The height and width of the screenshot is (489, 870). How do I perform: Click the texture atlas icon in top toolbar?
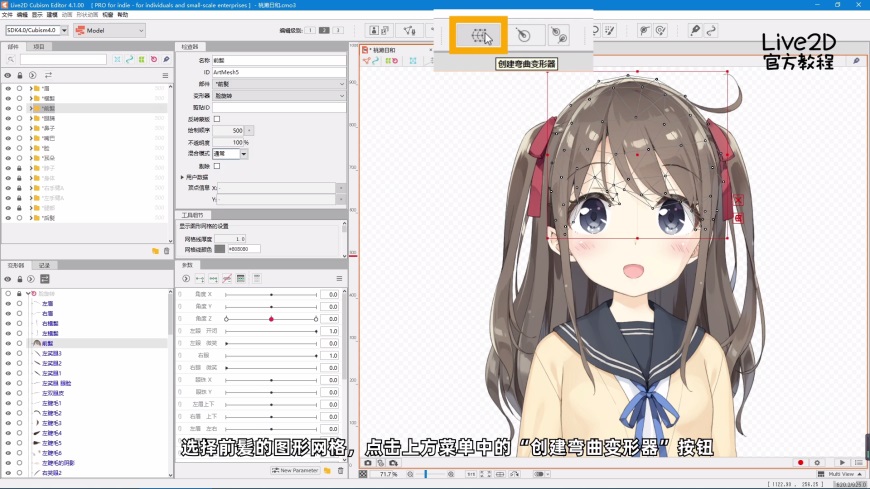click(380, 31)
